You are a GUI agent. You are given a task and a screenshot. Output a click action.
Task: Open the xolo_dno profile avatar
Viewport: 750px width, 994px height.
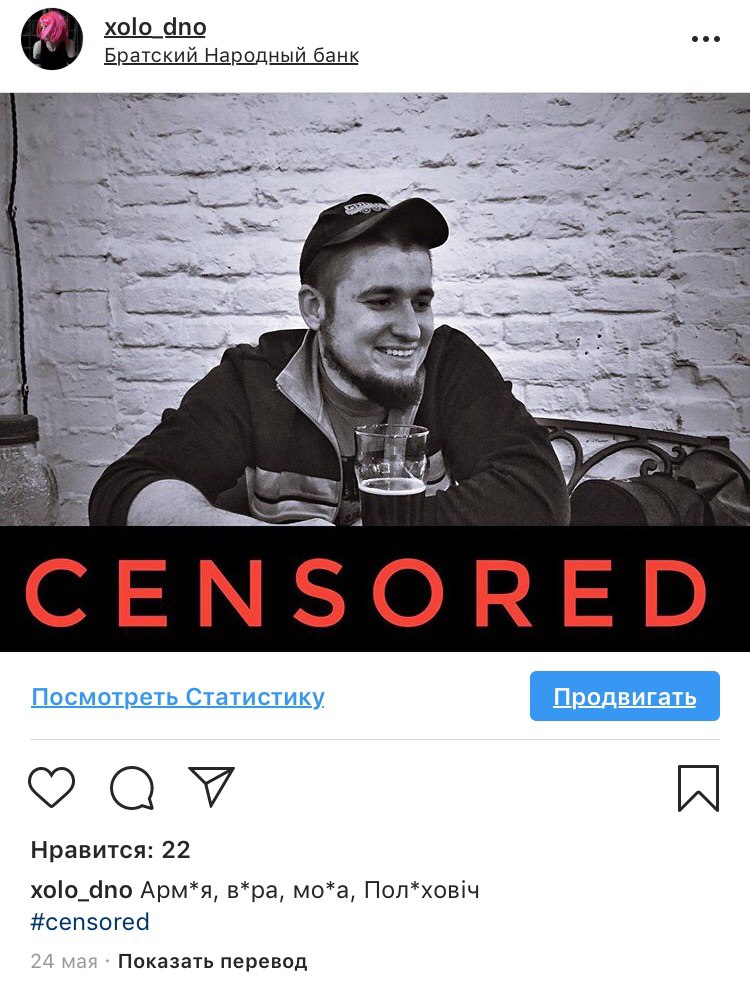pos(52,39)
